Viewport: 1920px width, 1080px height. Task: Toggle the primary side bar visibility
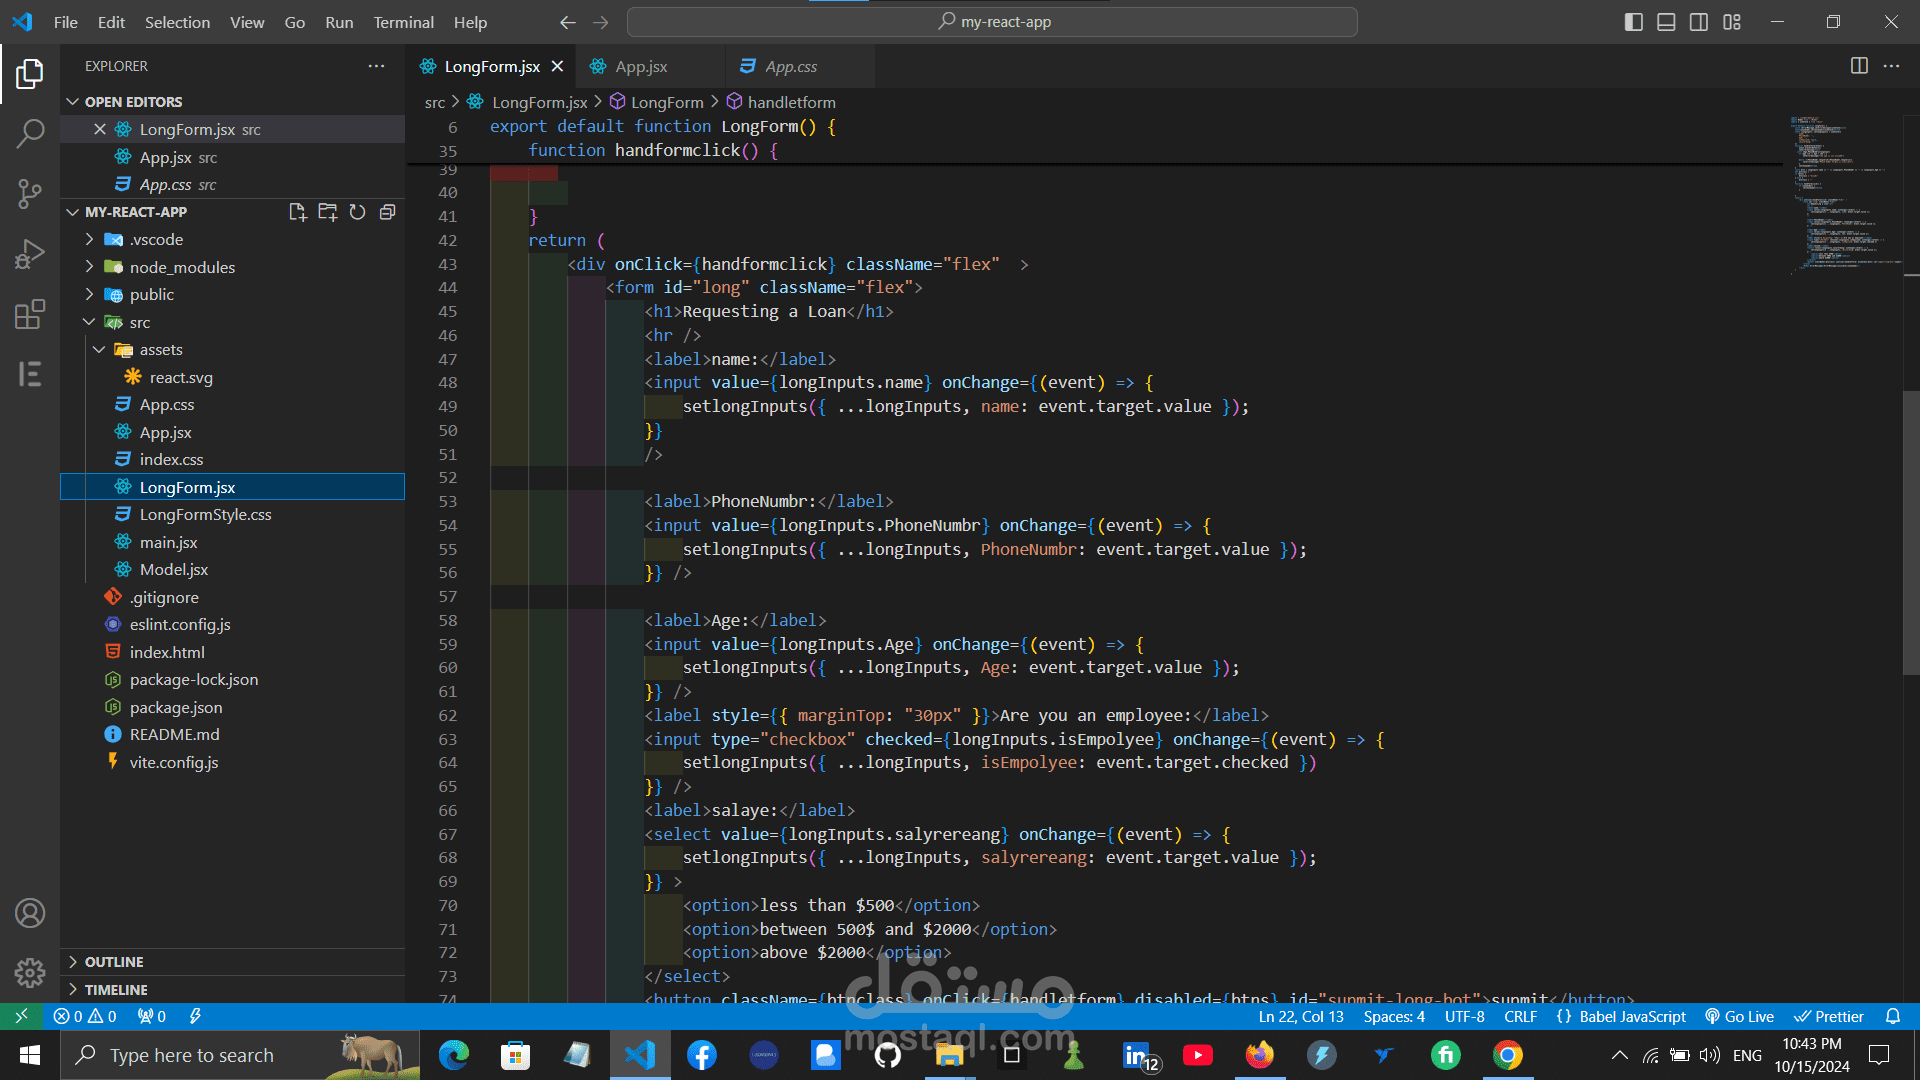[1634, 22]
